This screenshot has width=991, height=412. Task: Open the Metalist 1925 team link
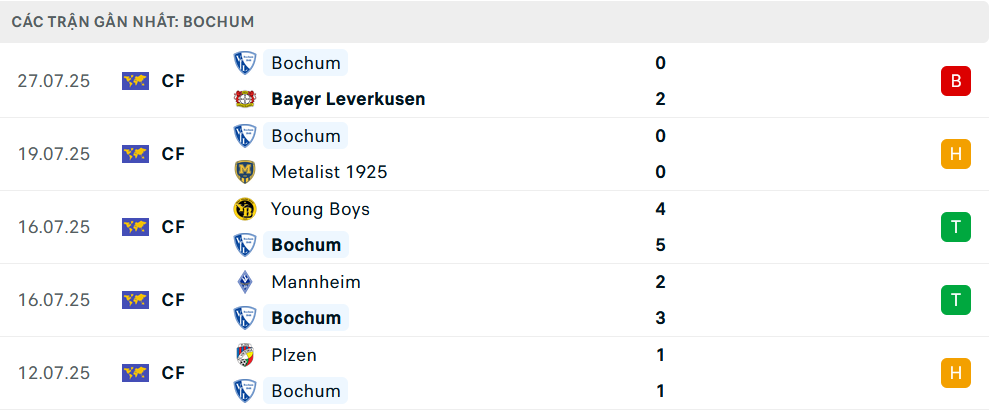pos(329,172)
